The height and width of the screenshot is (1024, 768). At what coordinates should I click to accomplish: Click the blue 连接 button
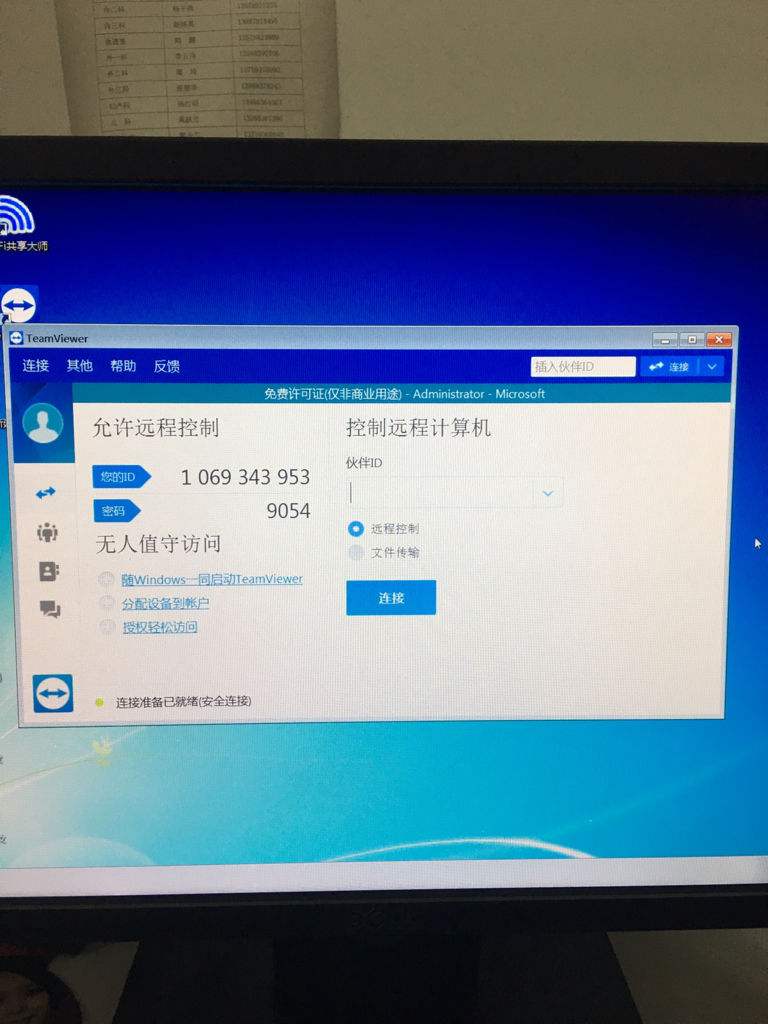(x=391, y=598)
